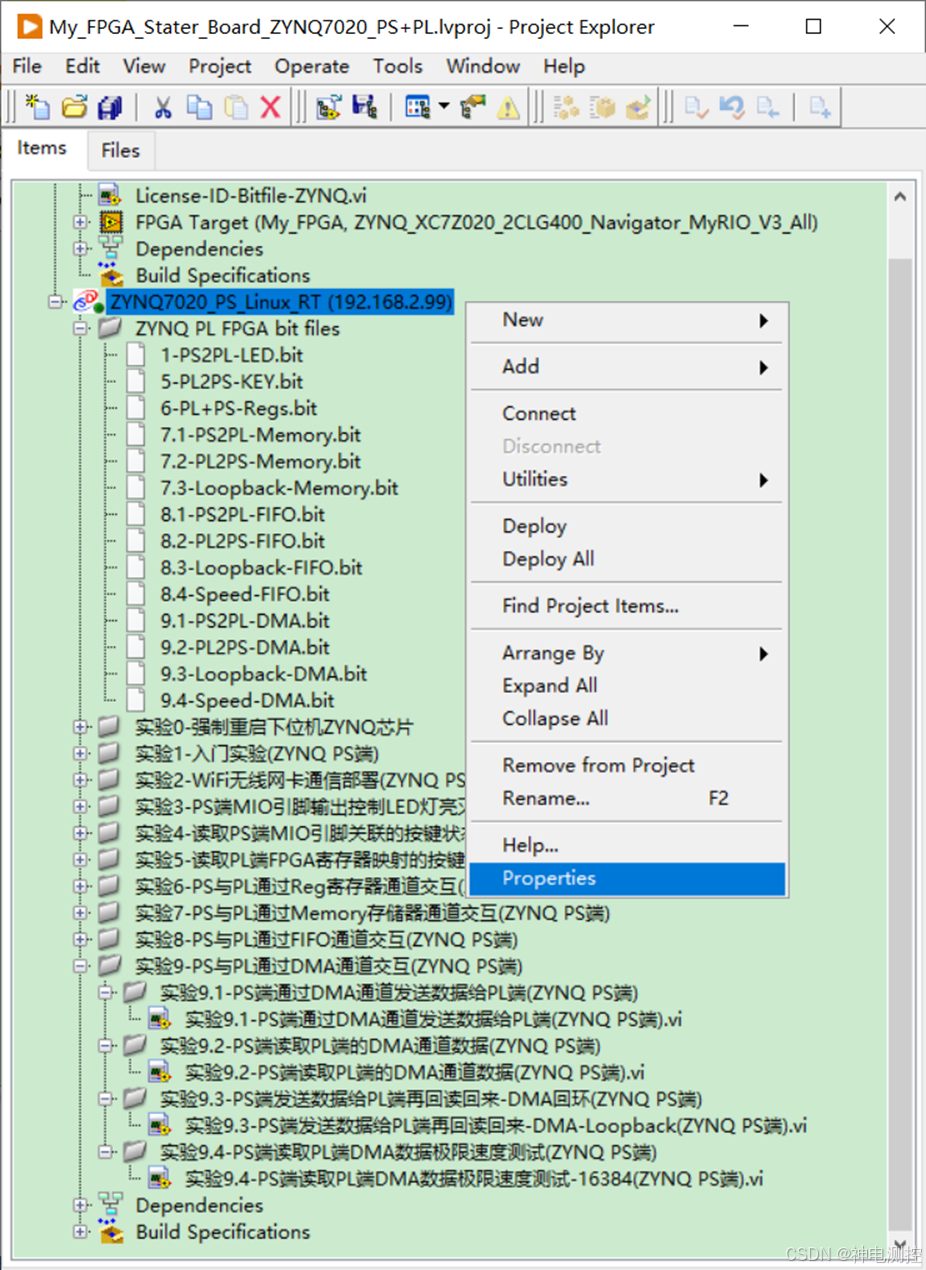Open the Tools menu
The image size is (926, 1270).
(x=398, y=66)
